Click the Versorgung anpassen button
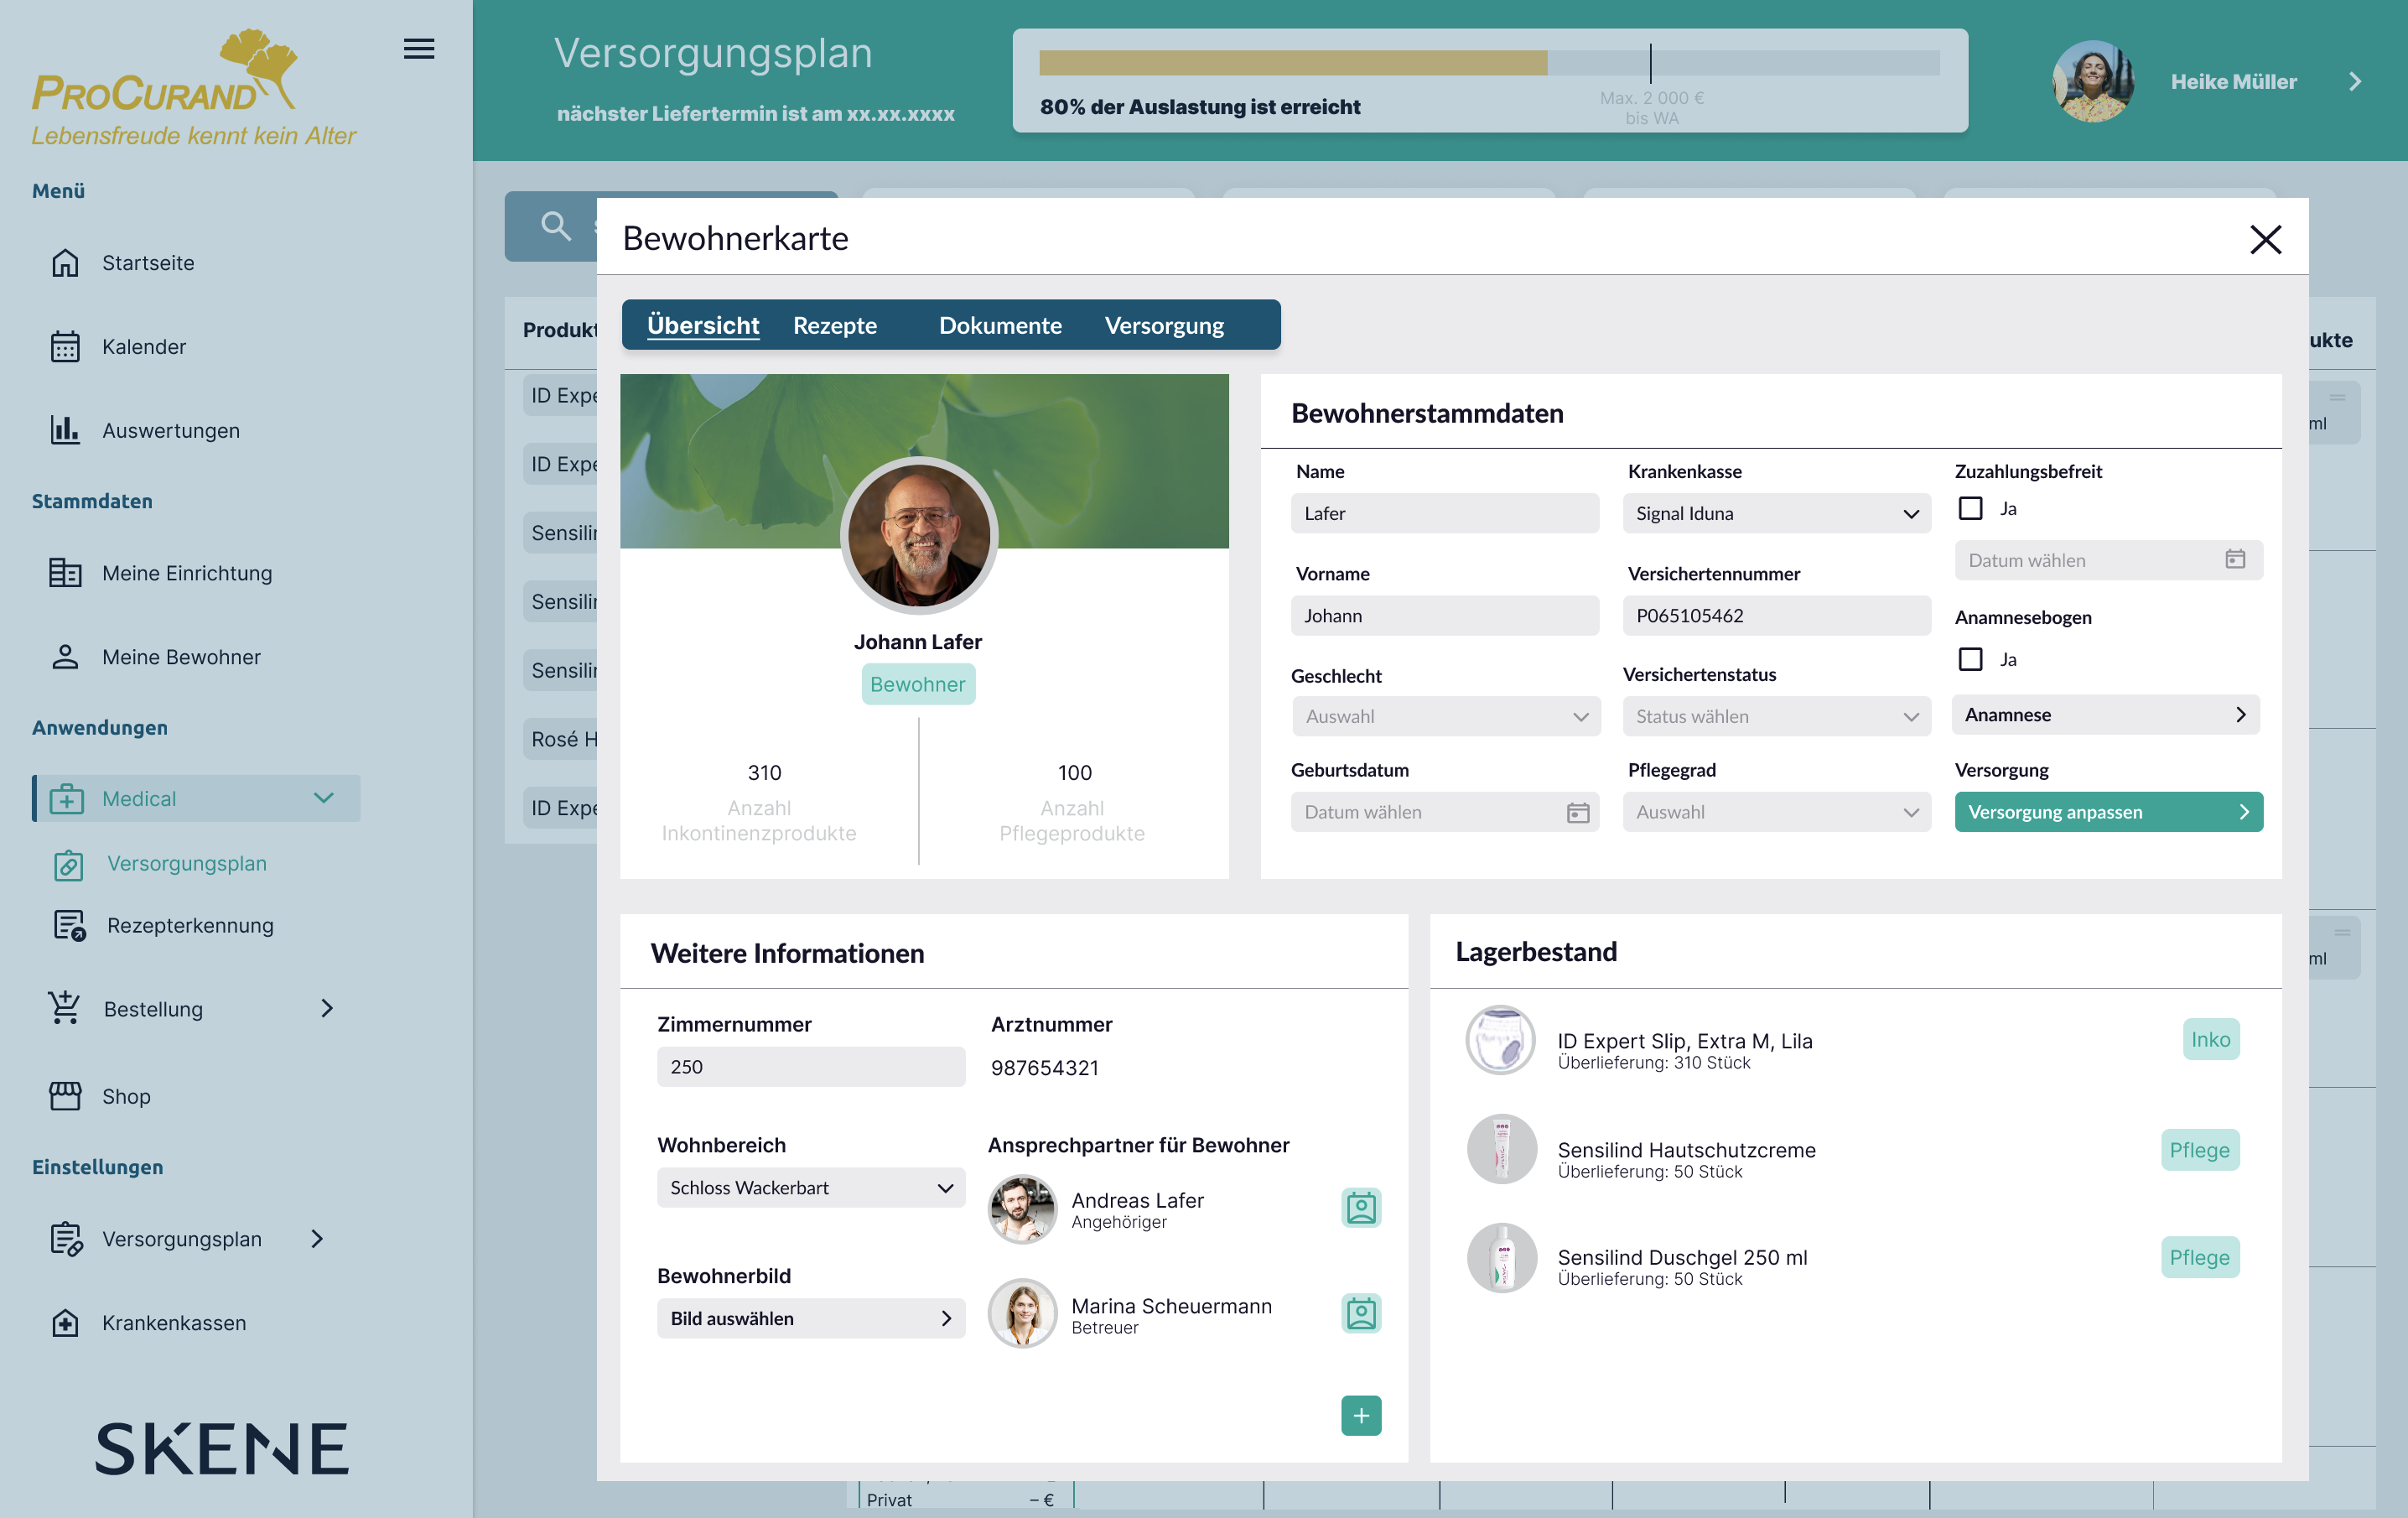 point(2107,812)
